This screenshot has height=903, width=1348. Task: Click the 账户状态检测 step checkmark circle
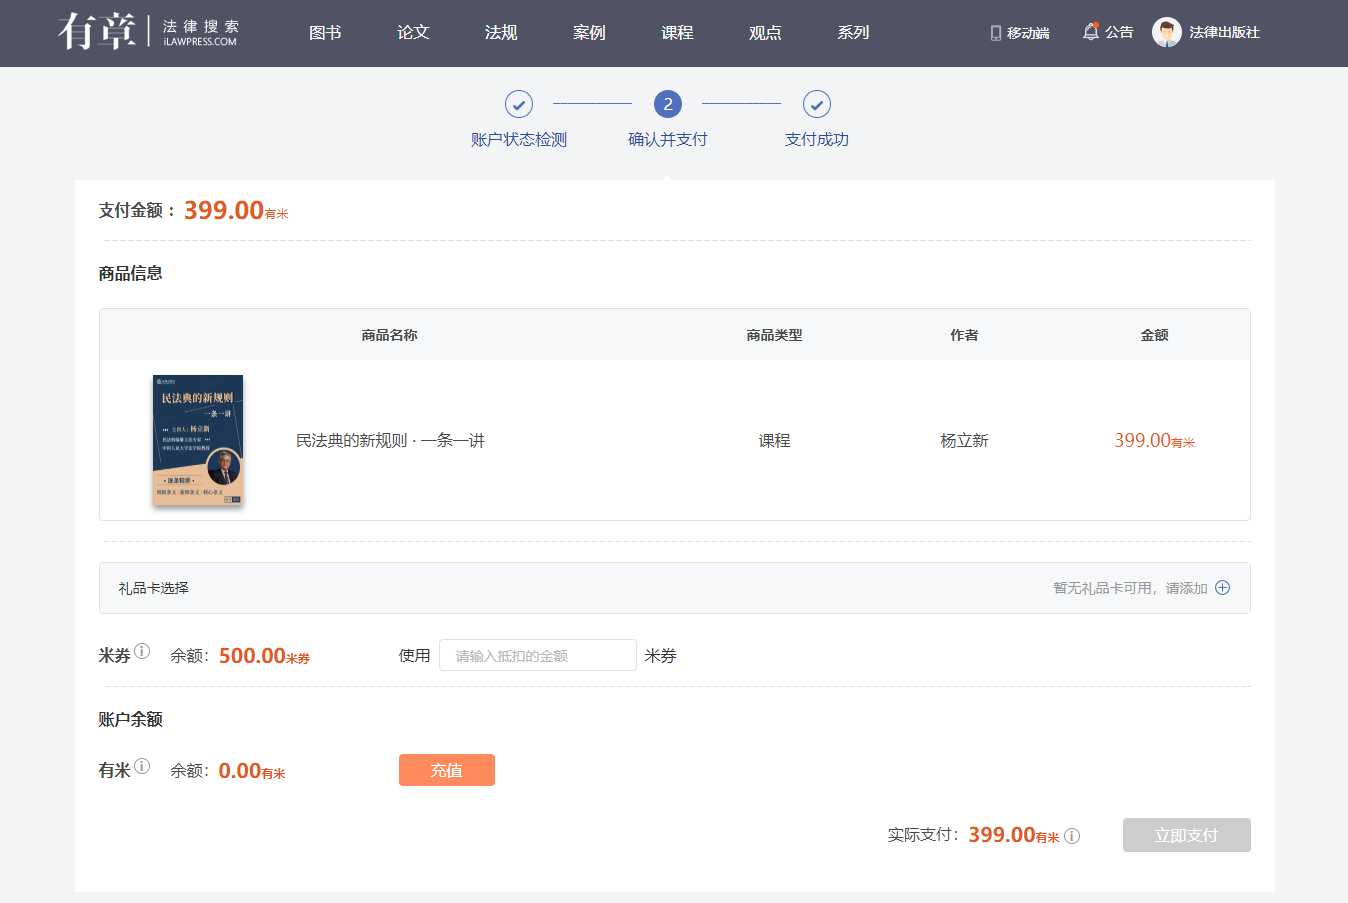click(518, 104)
